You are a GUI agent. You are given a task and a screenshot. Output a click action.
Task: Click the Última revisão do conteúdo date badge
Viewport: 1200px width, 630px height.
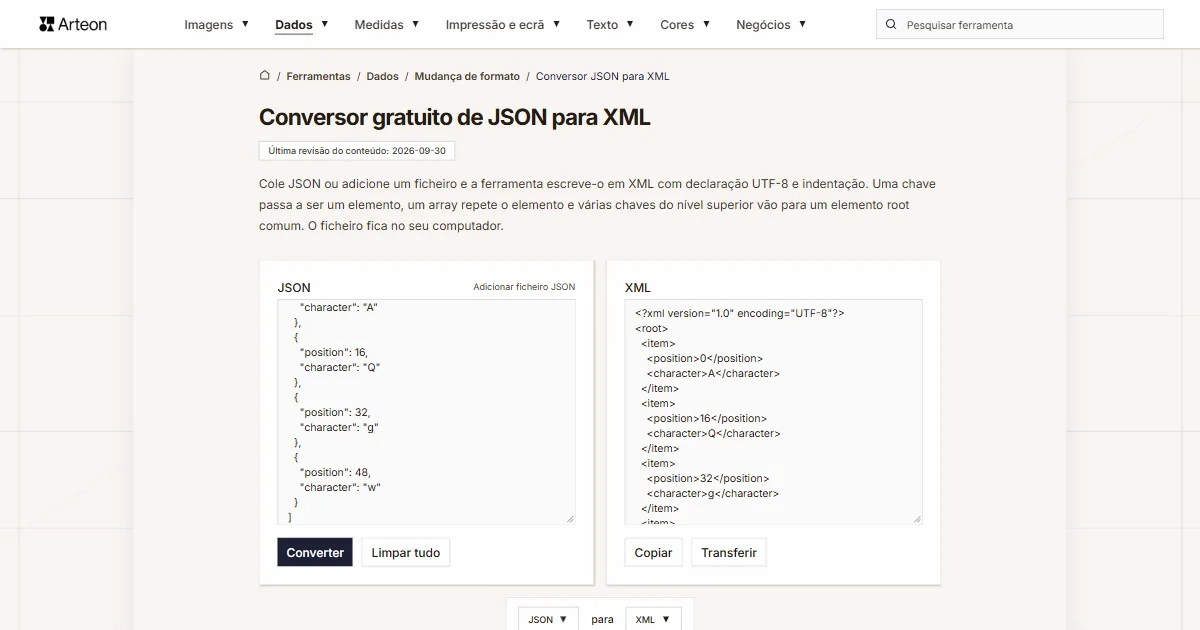pyautogui.click(x=357, y=151)
